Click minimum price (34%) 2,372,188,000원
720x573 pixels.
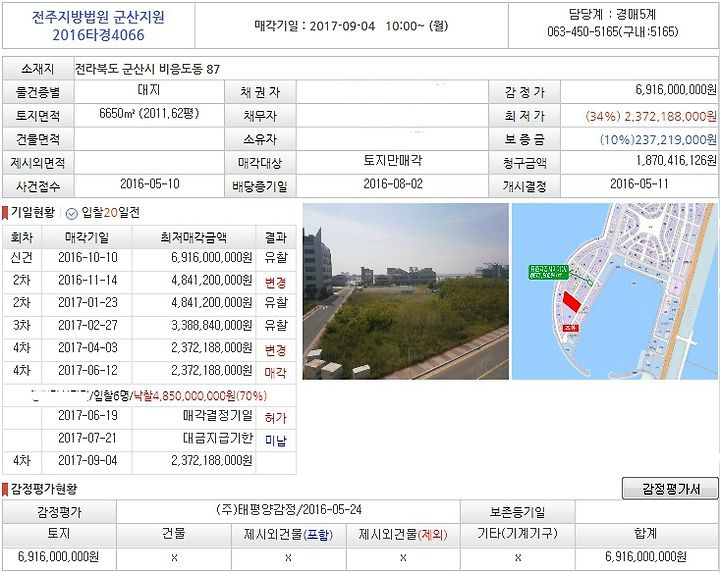click(x=651, y=116)
